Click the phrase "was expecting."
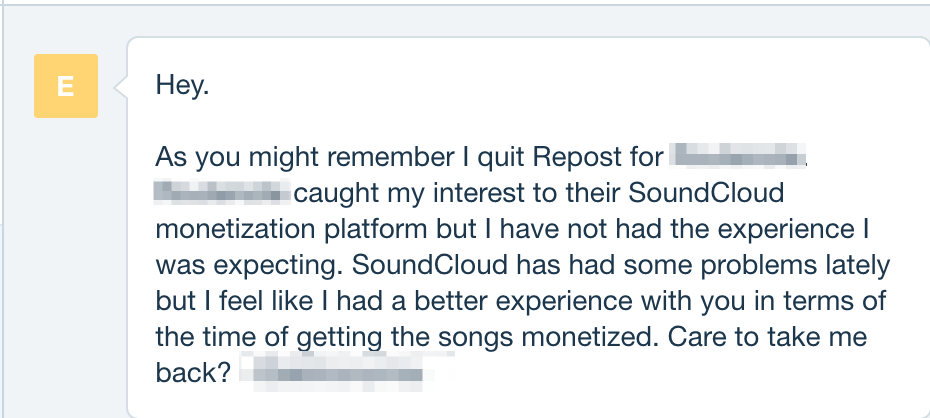Image resolution: width=930 pixels, height=418 pixels. point(250,266)
